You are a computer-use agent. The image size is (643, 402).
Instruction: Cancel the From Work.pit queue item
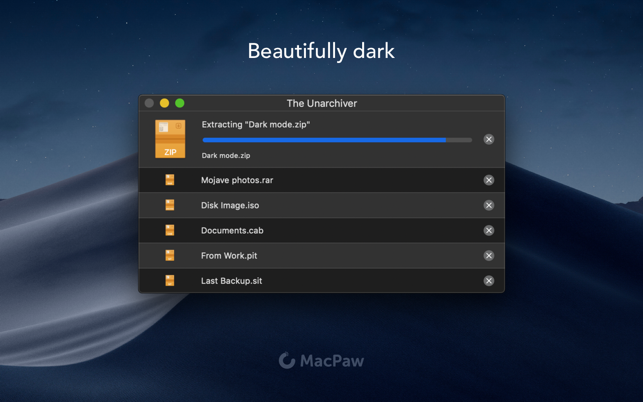click(489, 255)
